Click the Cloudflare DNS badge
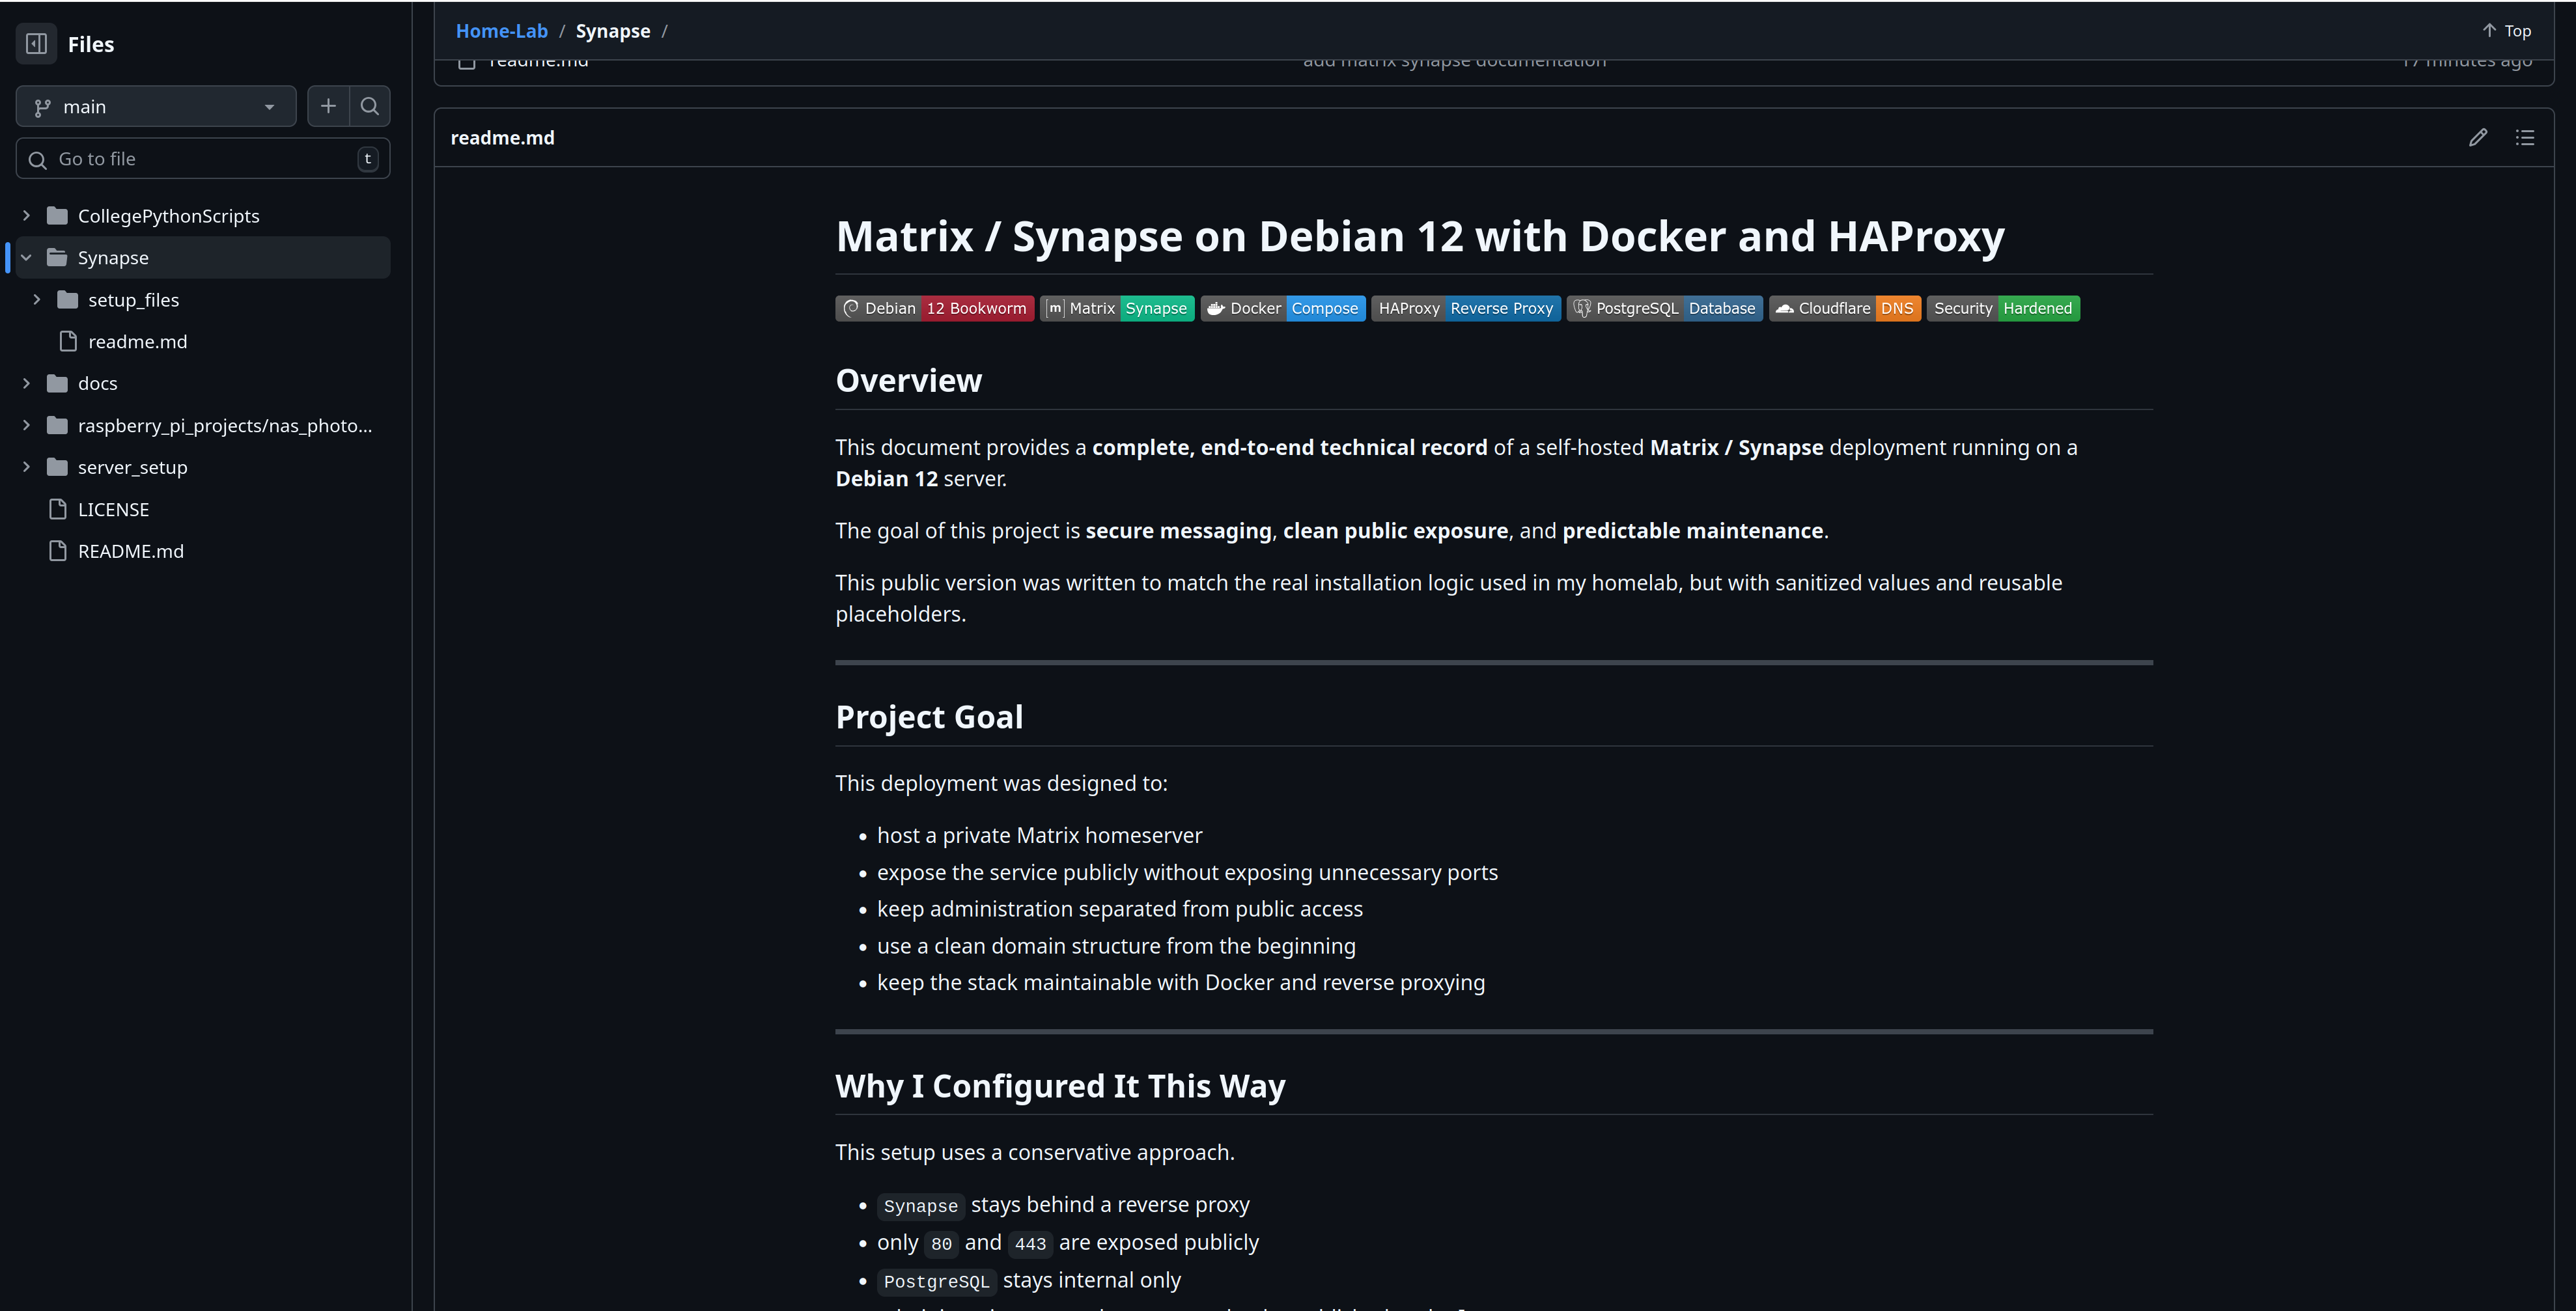2576x1311 pixels. point(1845,308)
